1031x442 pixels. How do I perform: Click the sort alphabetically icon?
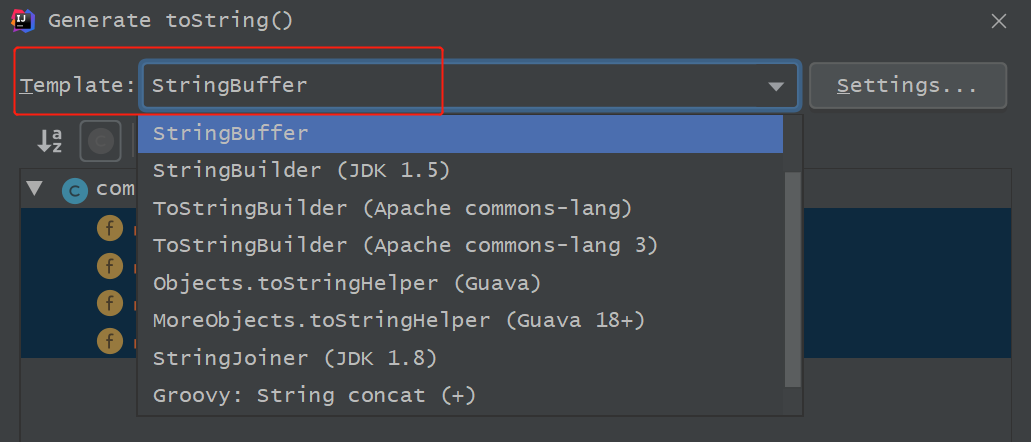(x=50, y=141)
